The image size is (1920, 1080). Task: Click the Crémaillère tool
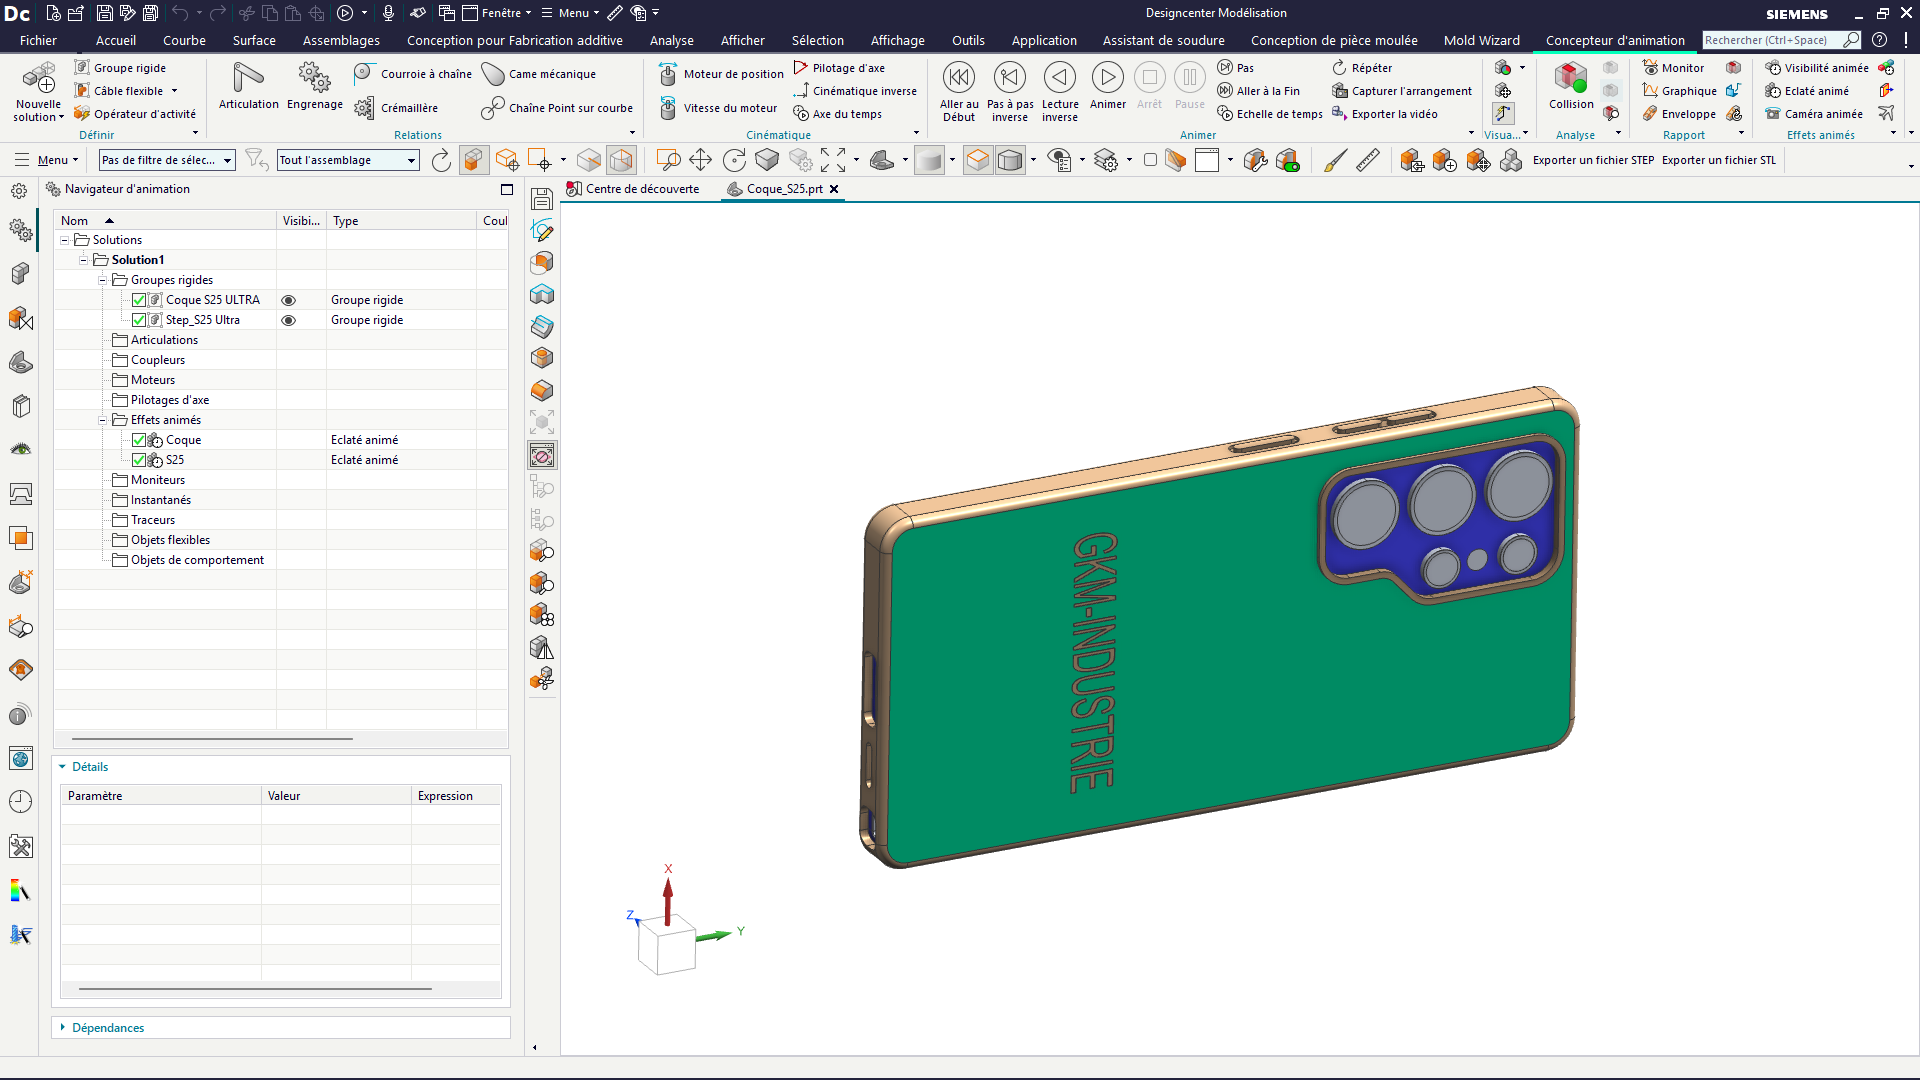[397, 108]
